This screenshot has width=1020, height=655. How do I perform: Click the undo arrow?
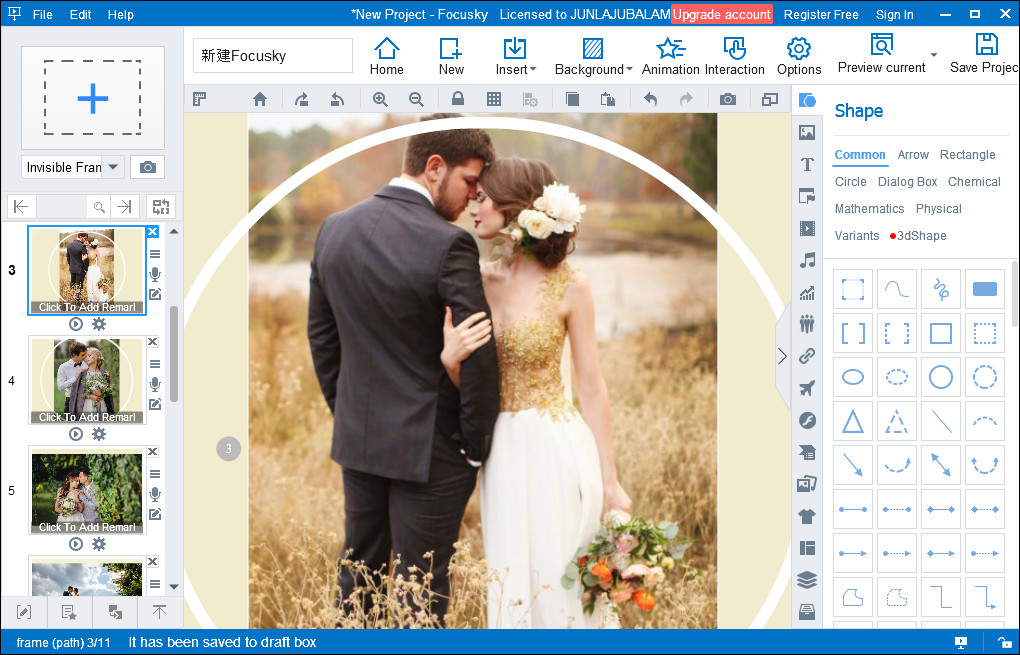pos(651,99)
